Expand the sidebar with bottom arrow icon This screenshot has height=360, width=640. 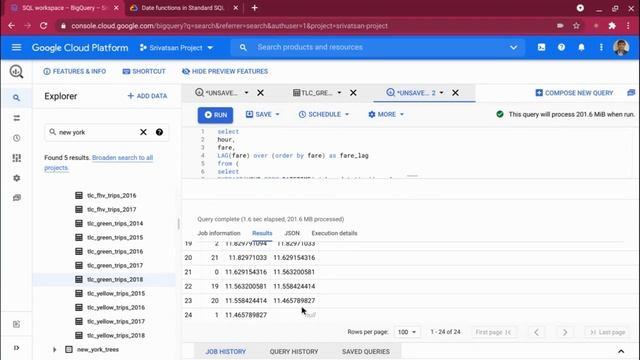tap(16, 348)
